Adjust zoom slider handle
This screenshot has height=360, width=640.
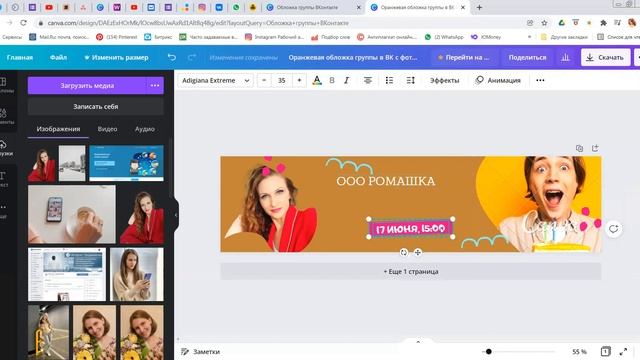[489, 351]
